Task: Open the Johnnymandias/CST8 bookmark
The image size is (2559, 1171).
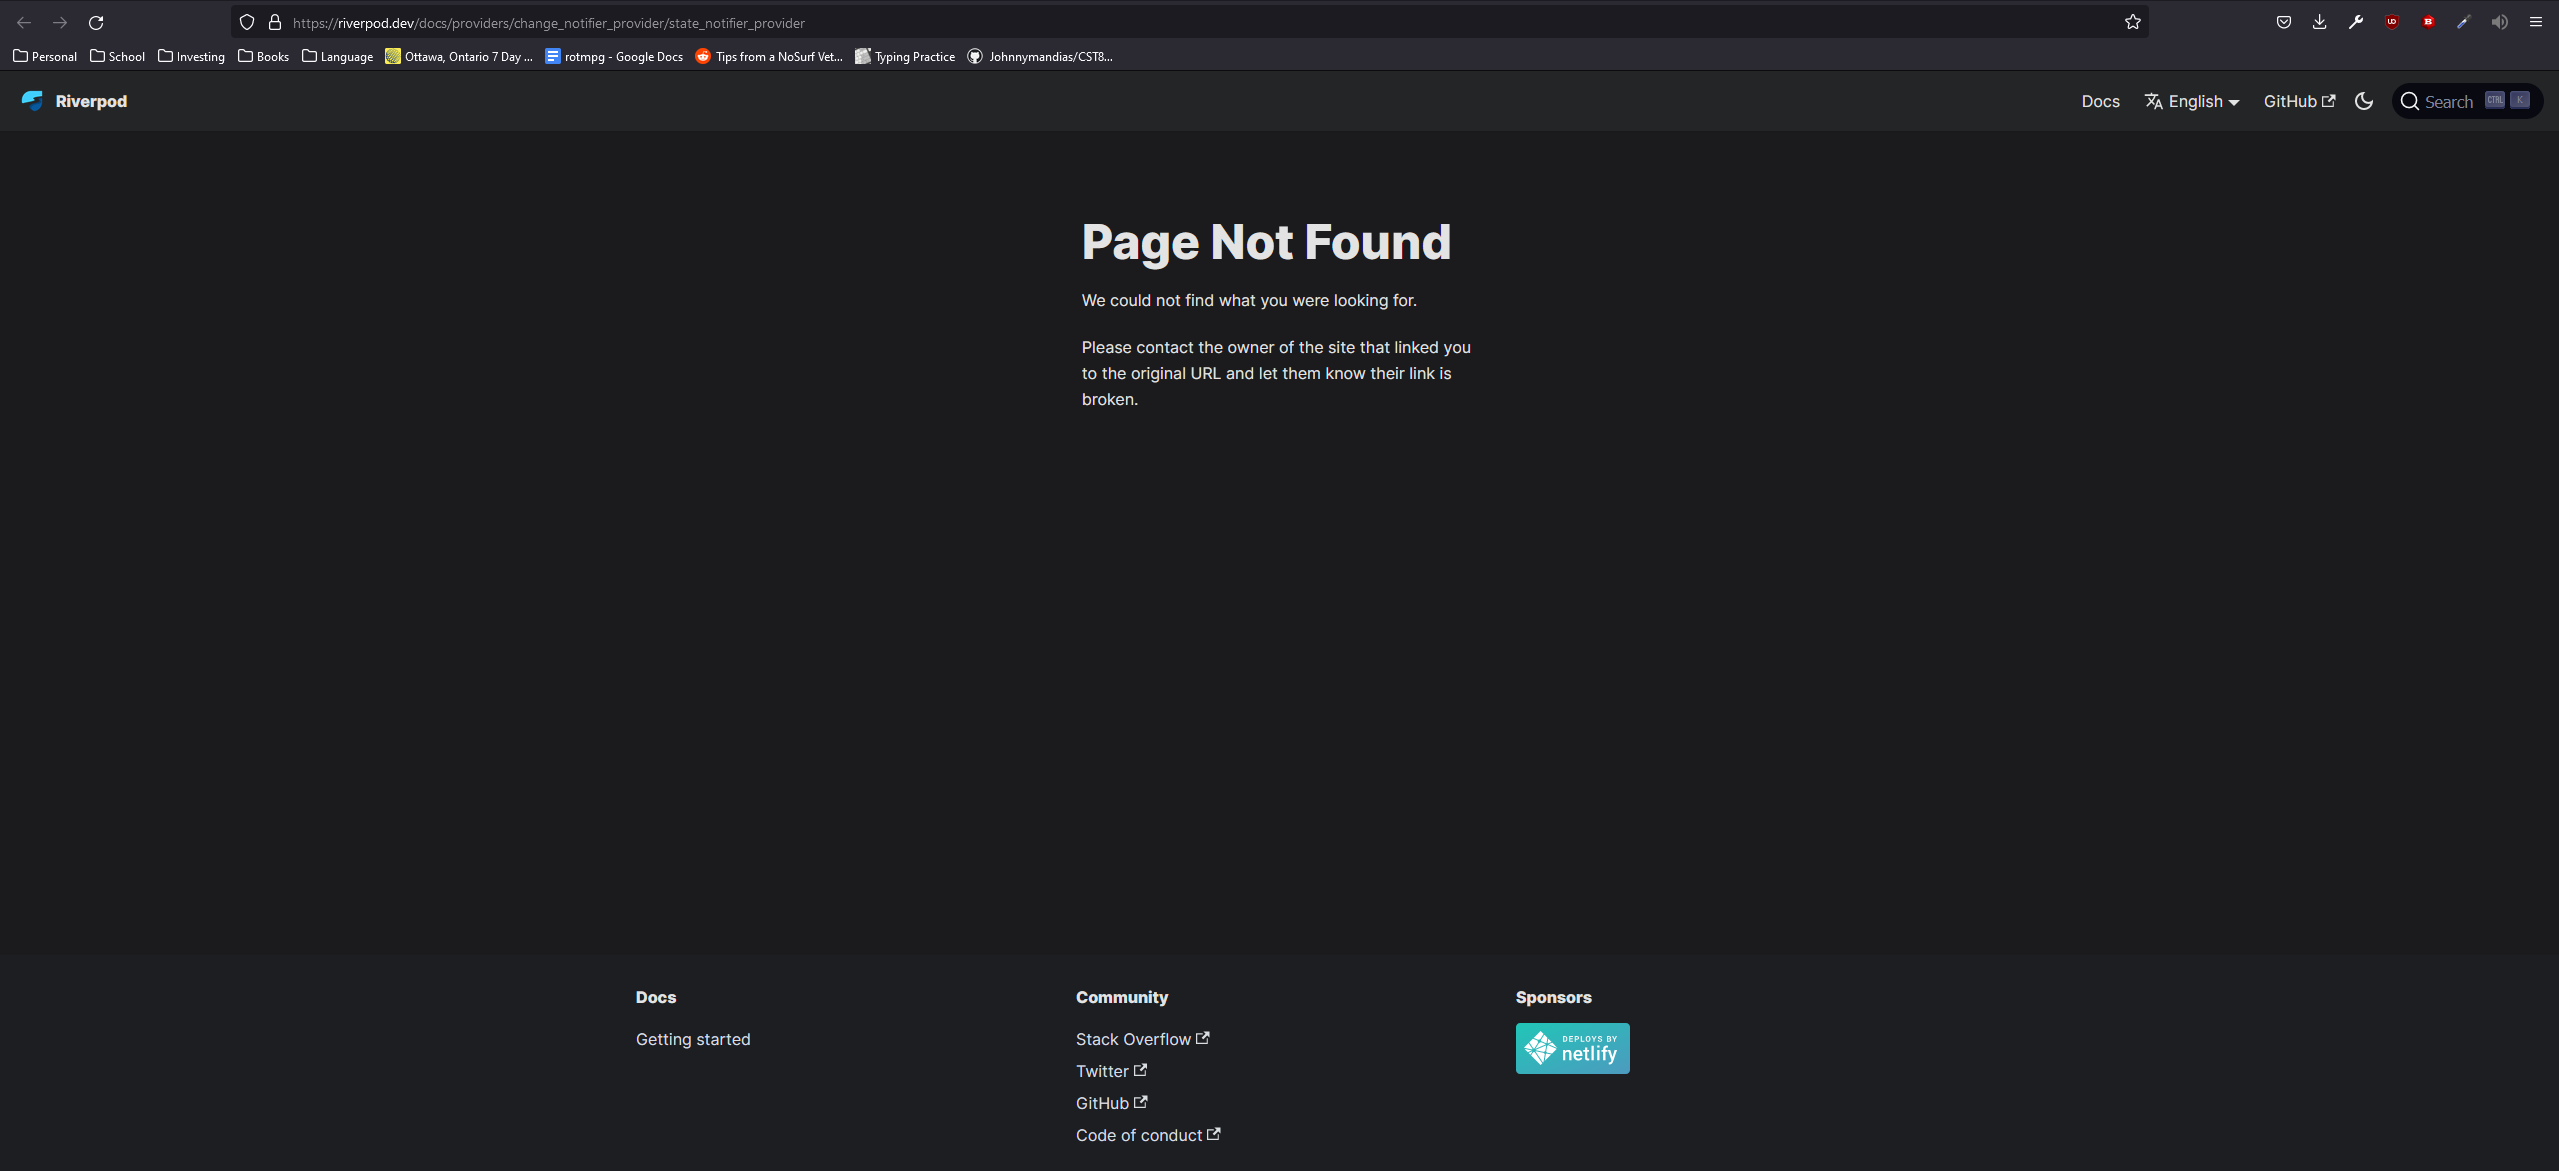Action: pos(1040,57)
